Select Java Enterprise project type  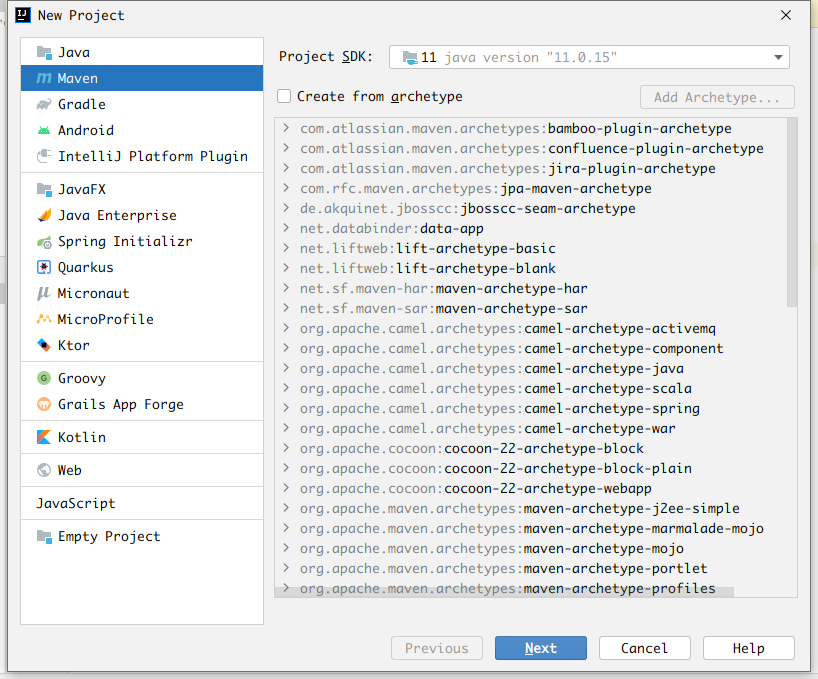click(116, 215)
